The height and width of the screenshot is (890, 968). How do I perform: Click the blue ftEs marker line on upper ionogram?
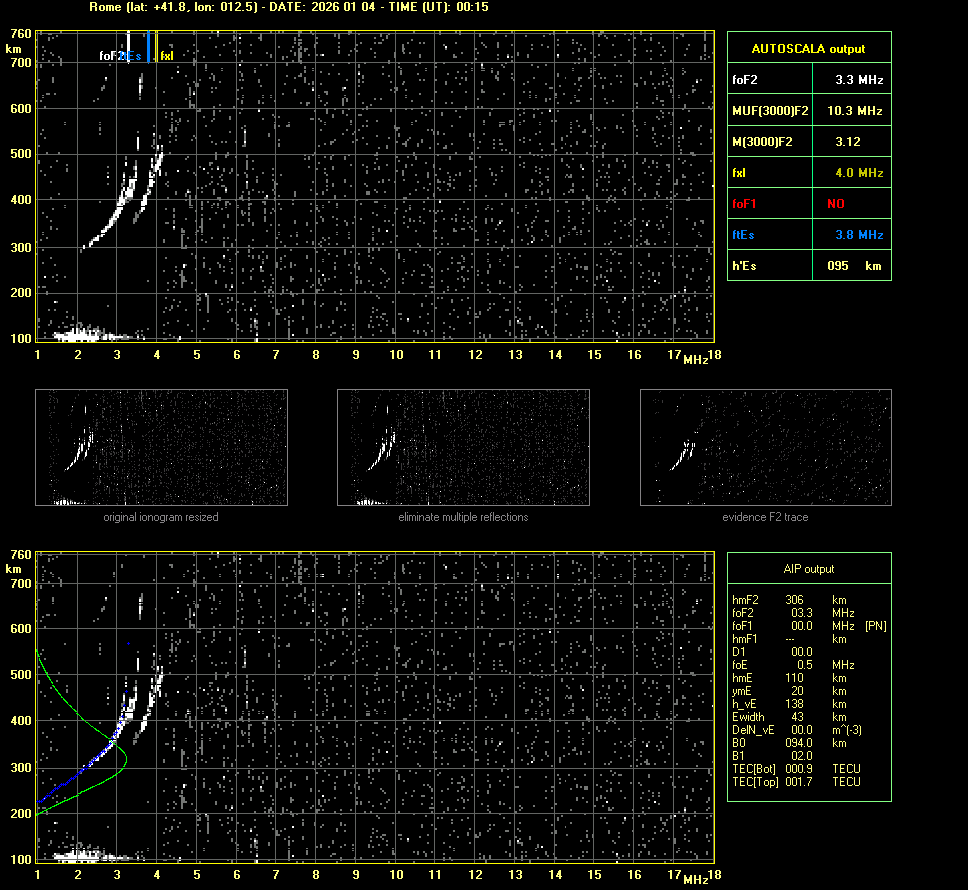[x=148, y=46]
